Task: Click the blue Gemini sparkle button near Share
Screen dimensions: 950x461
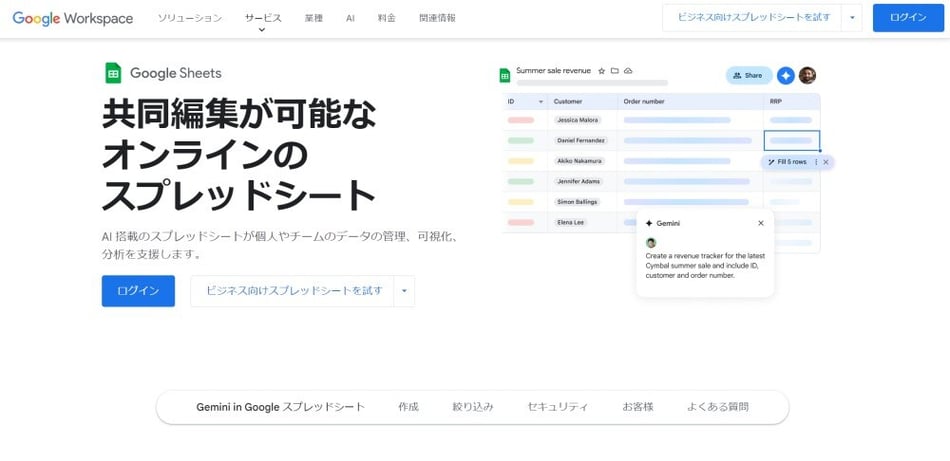Action: pos(786,76)
